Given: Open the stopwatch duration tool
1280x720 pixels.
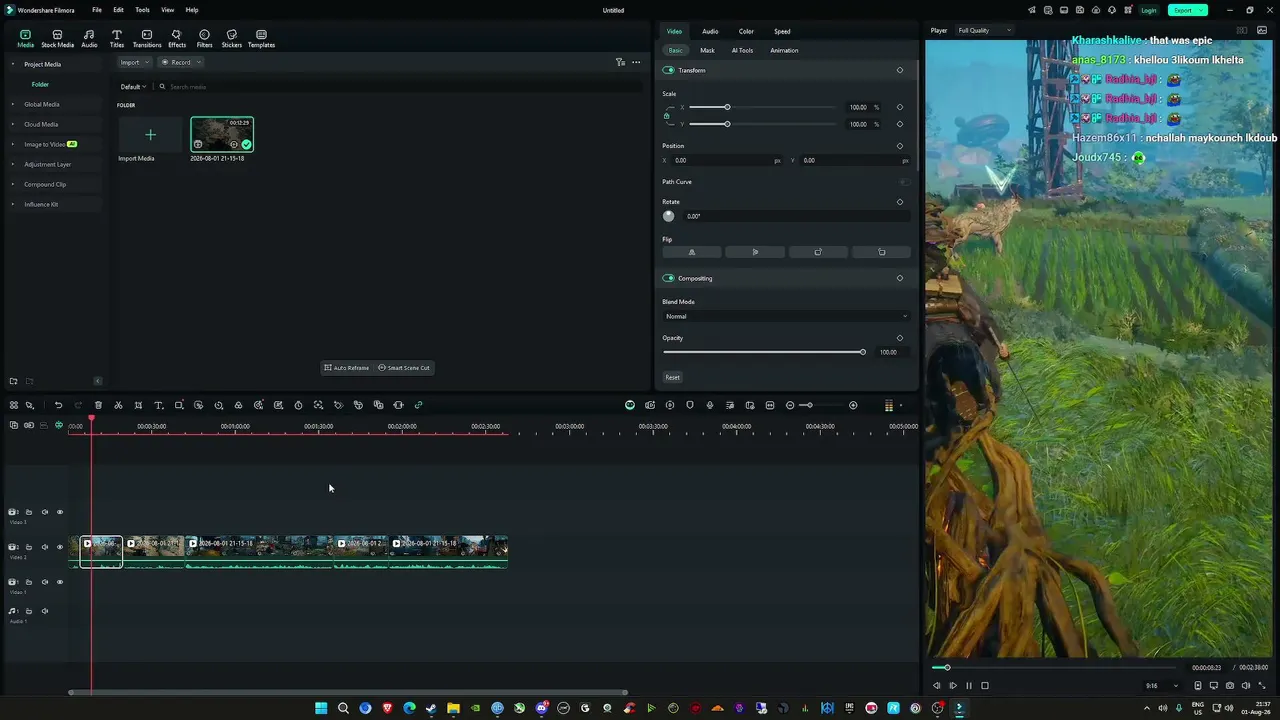Looking at the screenshot, I should point(298,405).
